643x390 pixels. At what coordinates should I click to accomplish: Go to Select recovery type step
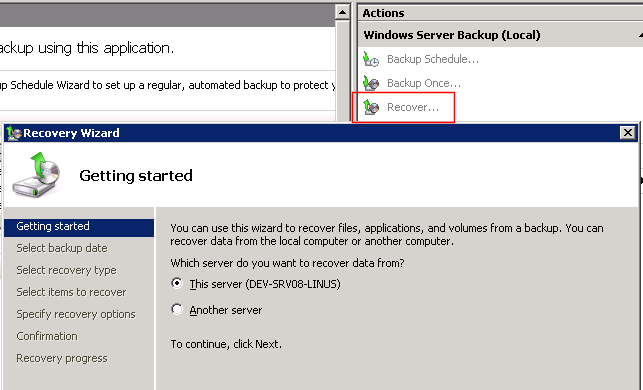(66, 270)
